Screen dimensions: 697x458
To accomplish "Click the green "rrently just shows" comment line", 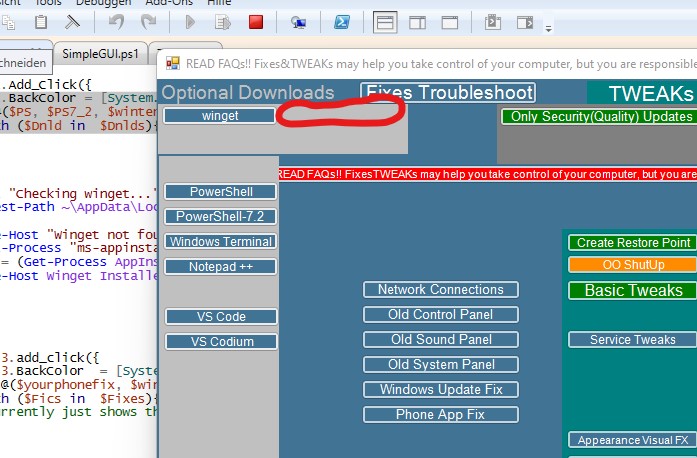I will pyautogui.click(x=78, y=412).
